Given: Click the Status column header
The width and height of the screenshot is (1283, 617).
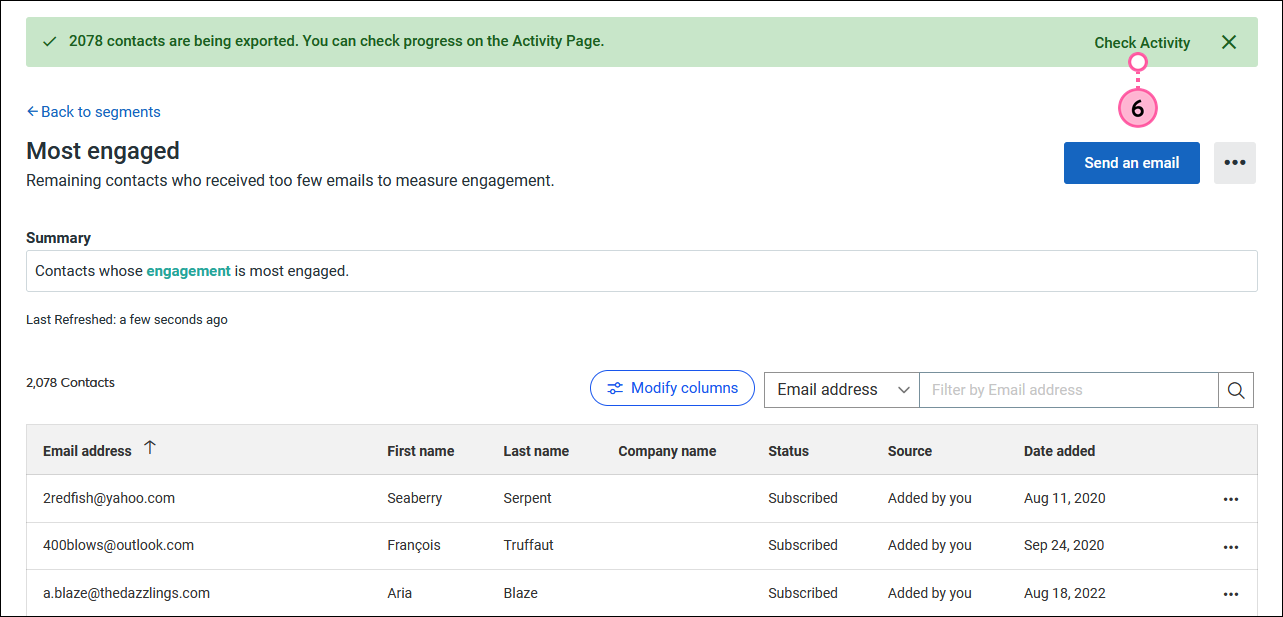Looking at the screenshot, I should 788,451.
